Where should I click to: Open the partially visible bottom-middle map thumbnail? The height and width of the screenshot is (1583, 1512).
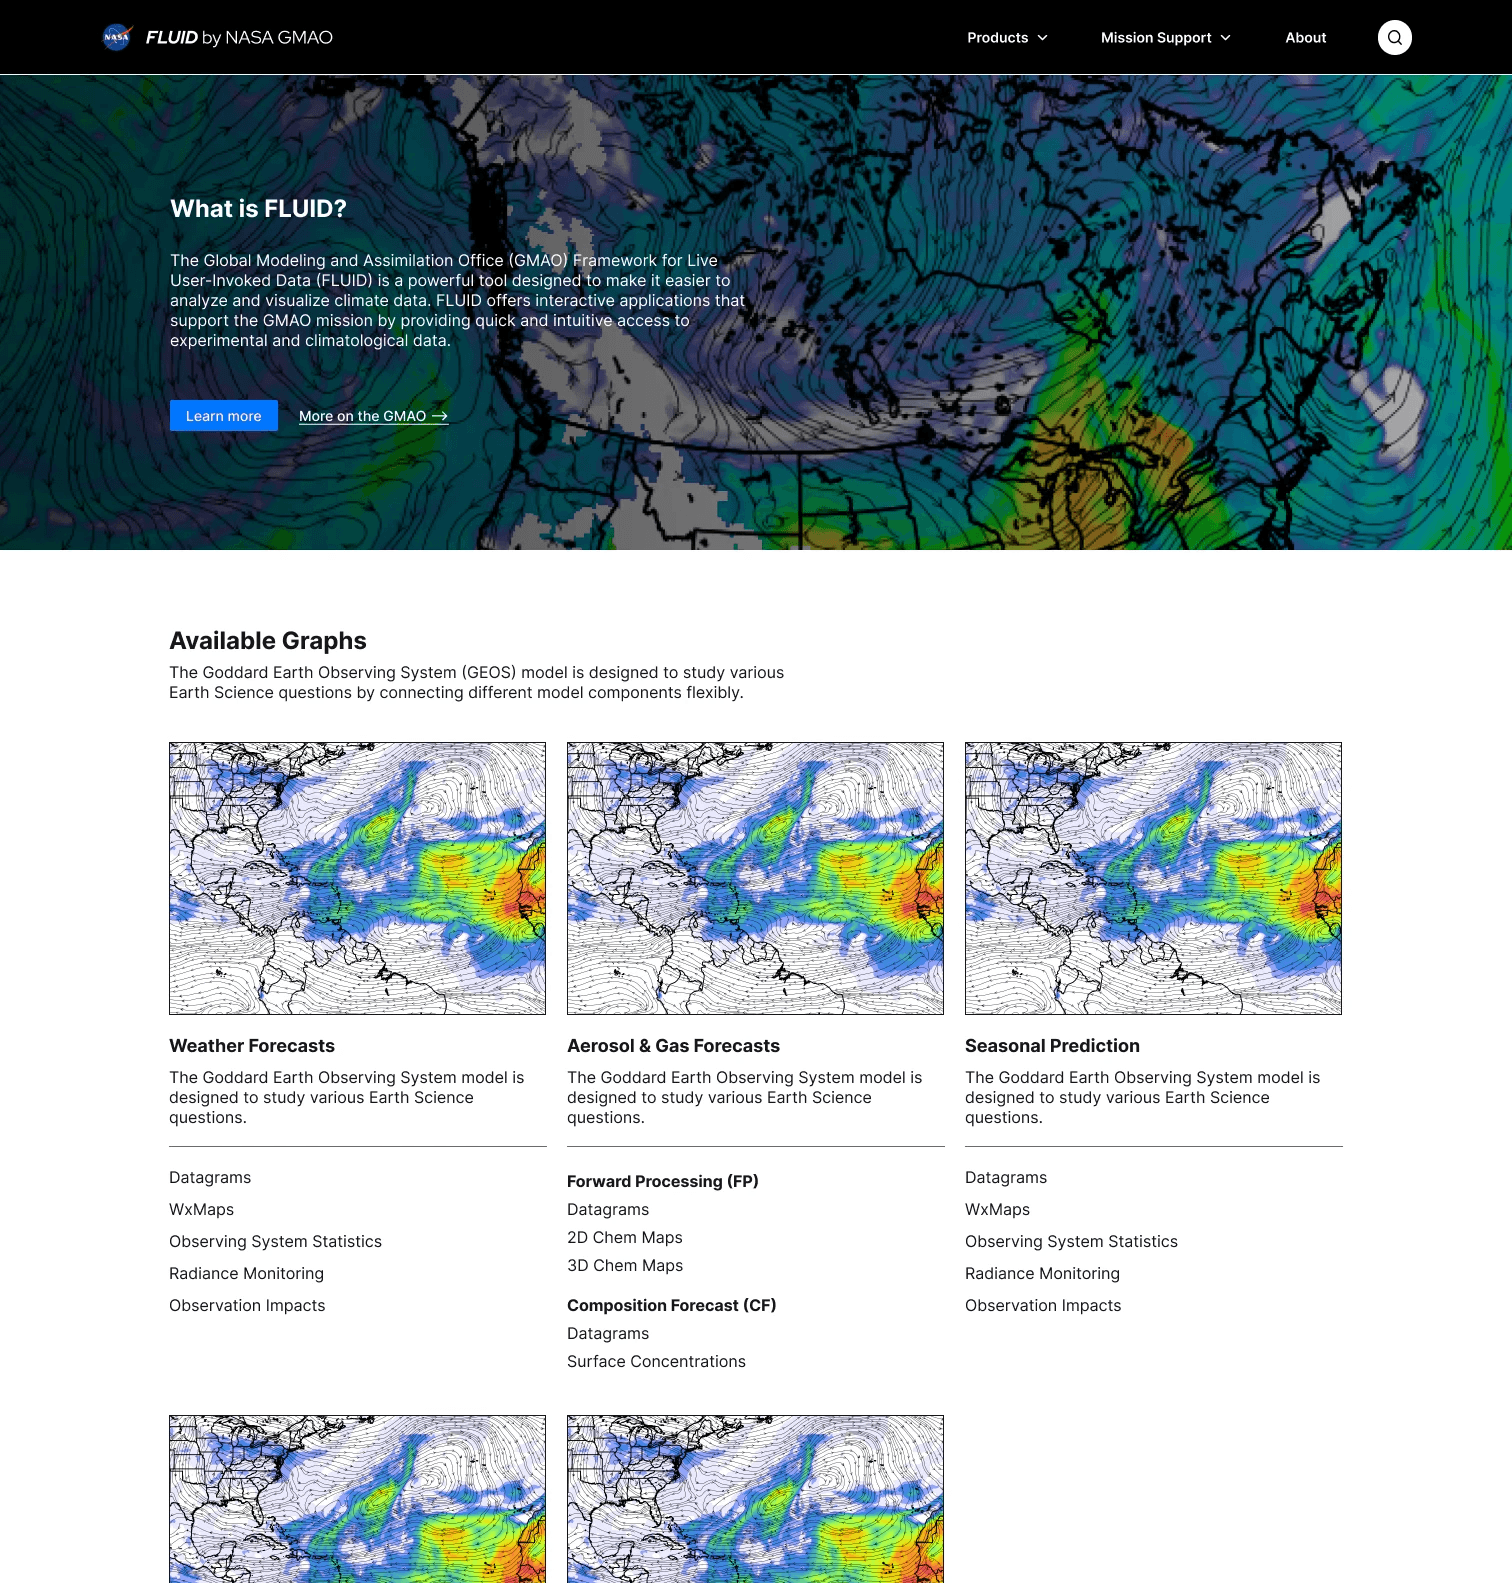(x=755, y=1498)
